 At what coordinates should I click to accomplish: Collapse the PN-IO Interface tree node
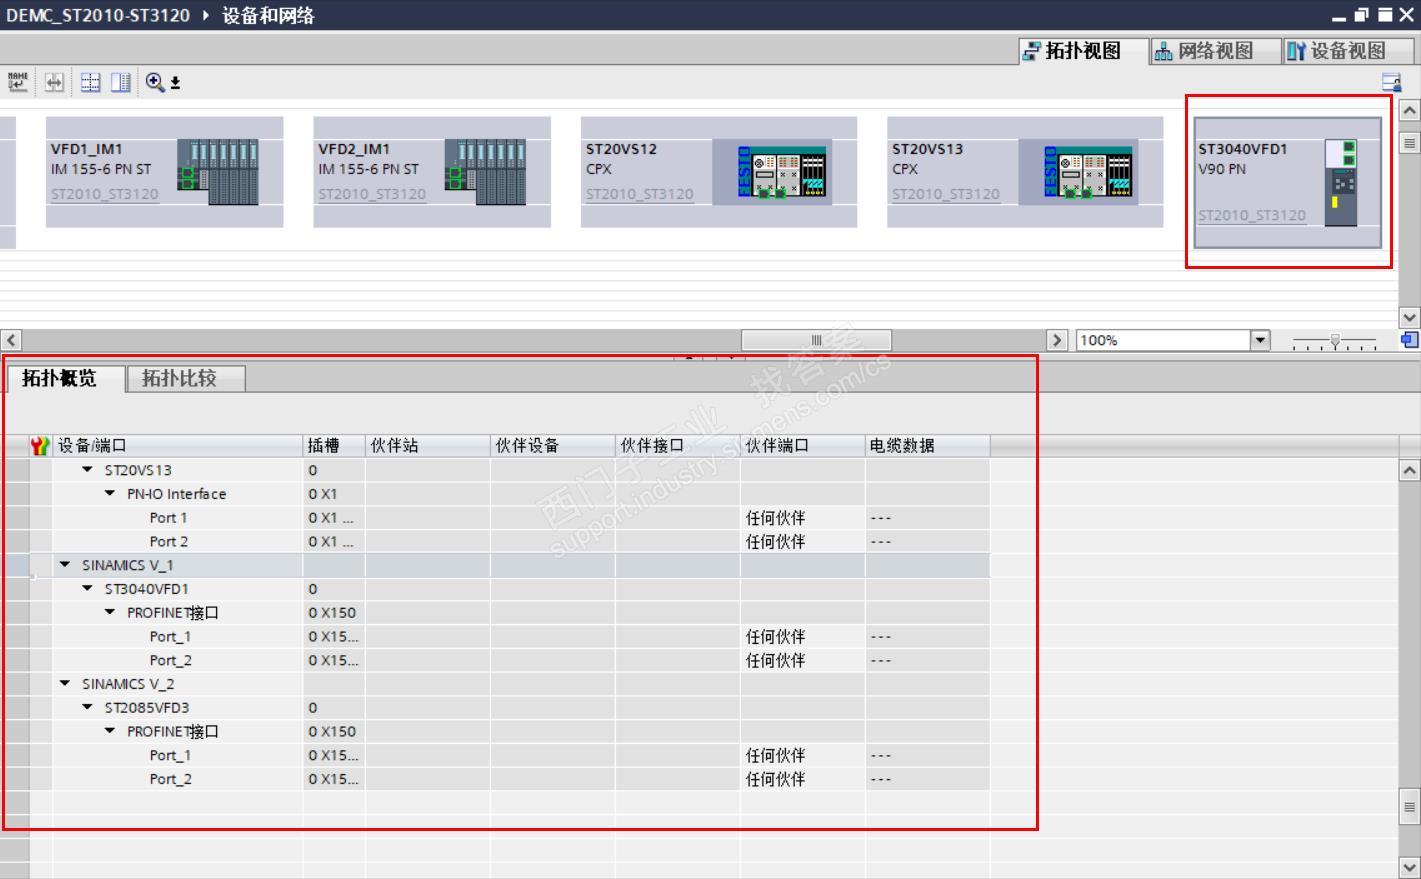click(110, 494)
